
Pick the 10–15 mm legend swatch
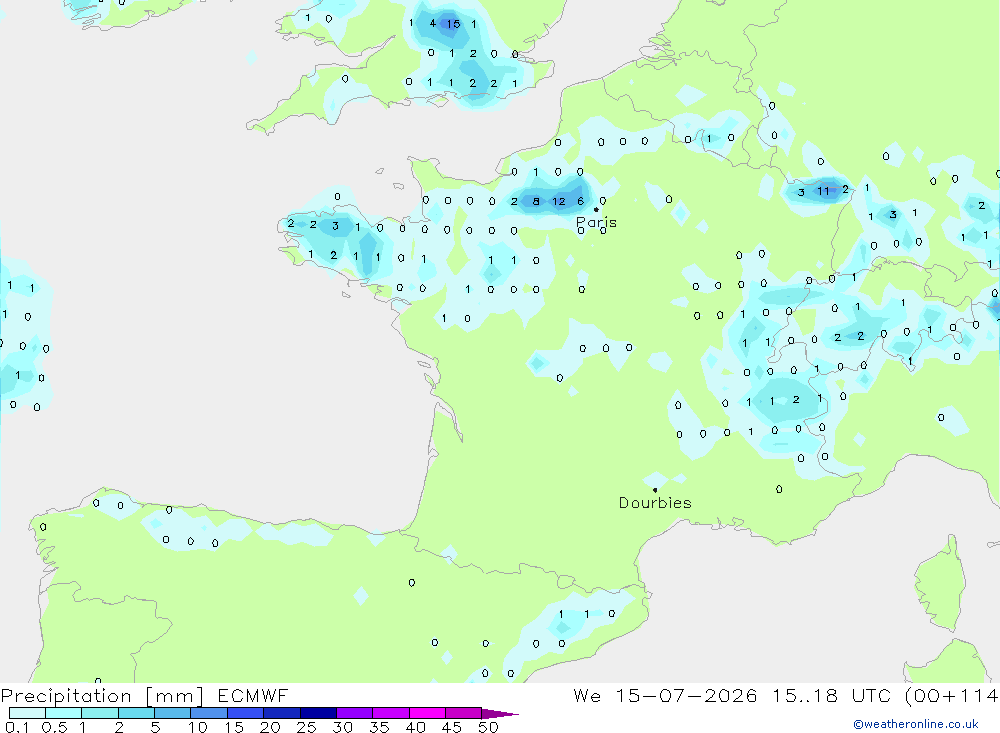tap(209, 713)
